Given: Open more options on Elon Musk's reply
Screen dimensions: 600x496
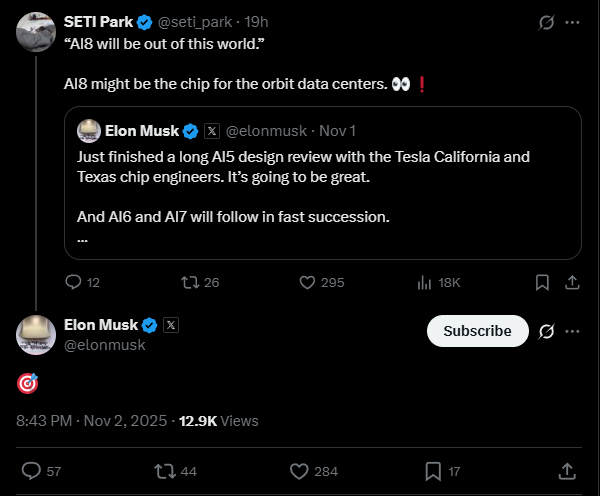Looking at the screenshot, I should [x=572, y=331].
